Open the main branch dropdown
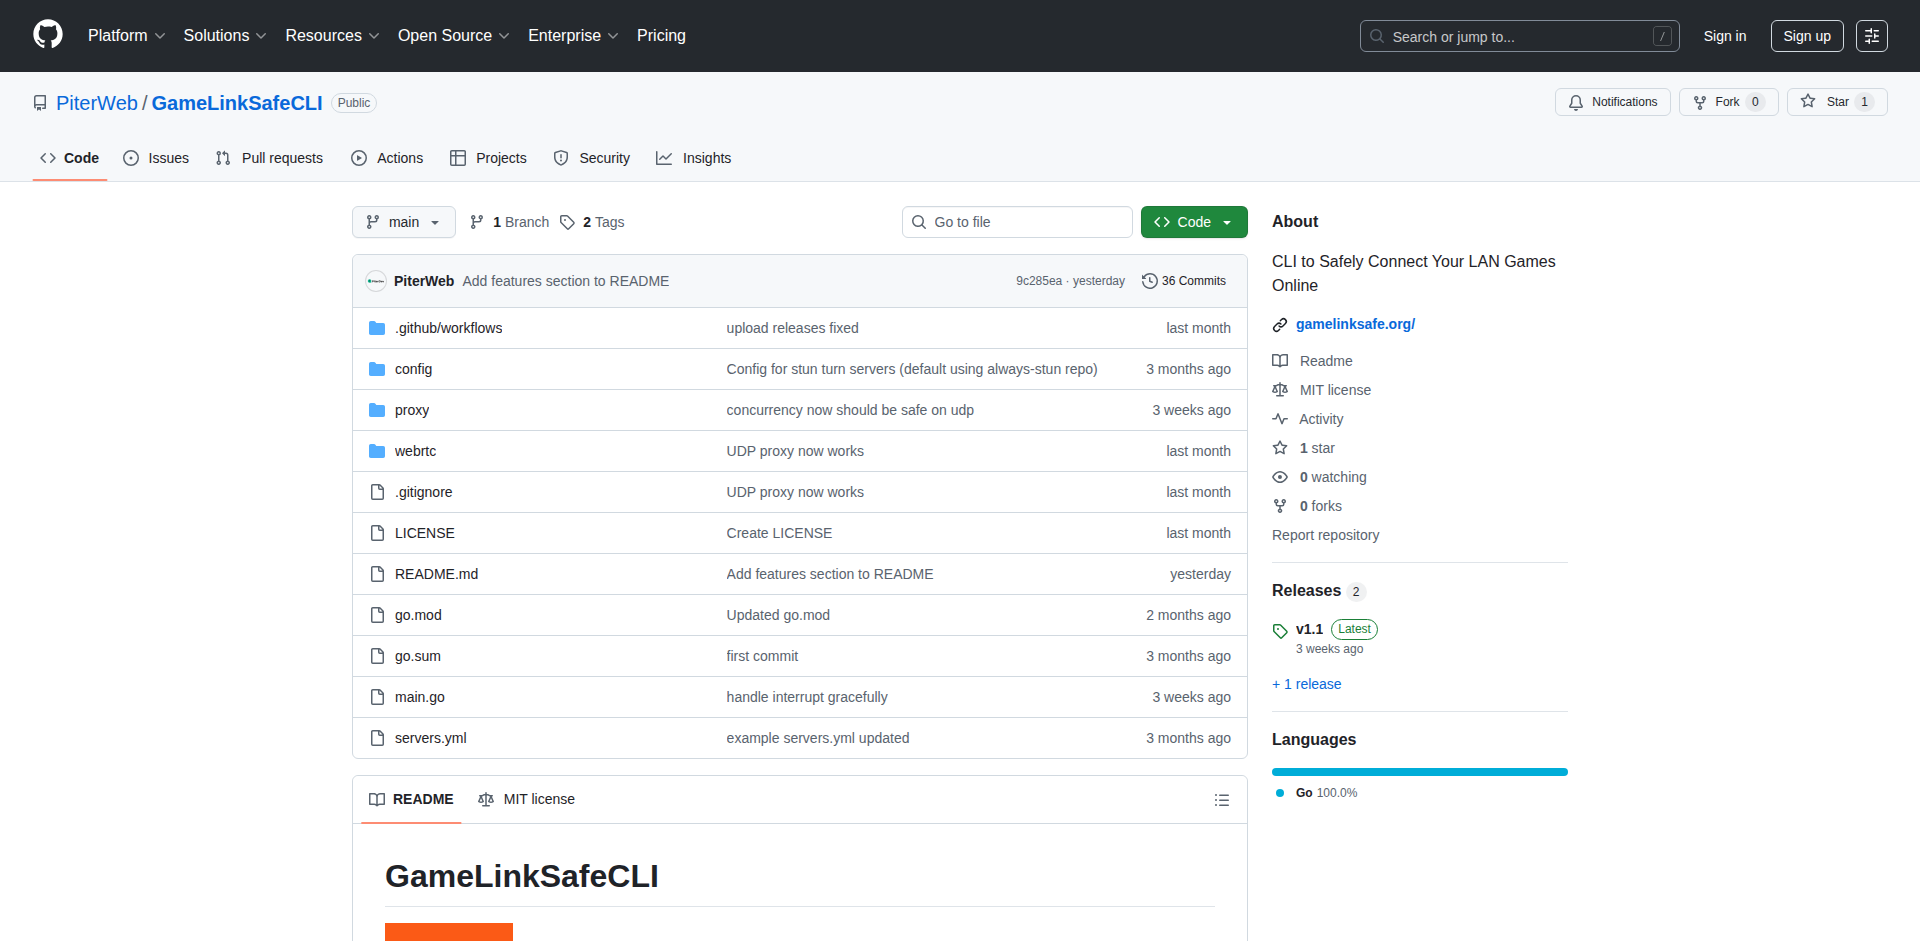 (x=403, y=222)
